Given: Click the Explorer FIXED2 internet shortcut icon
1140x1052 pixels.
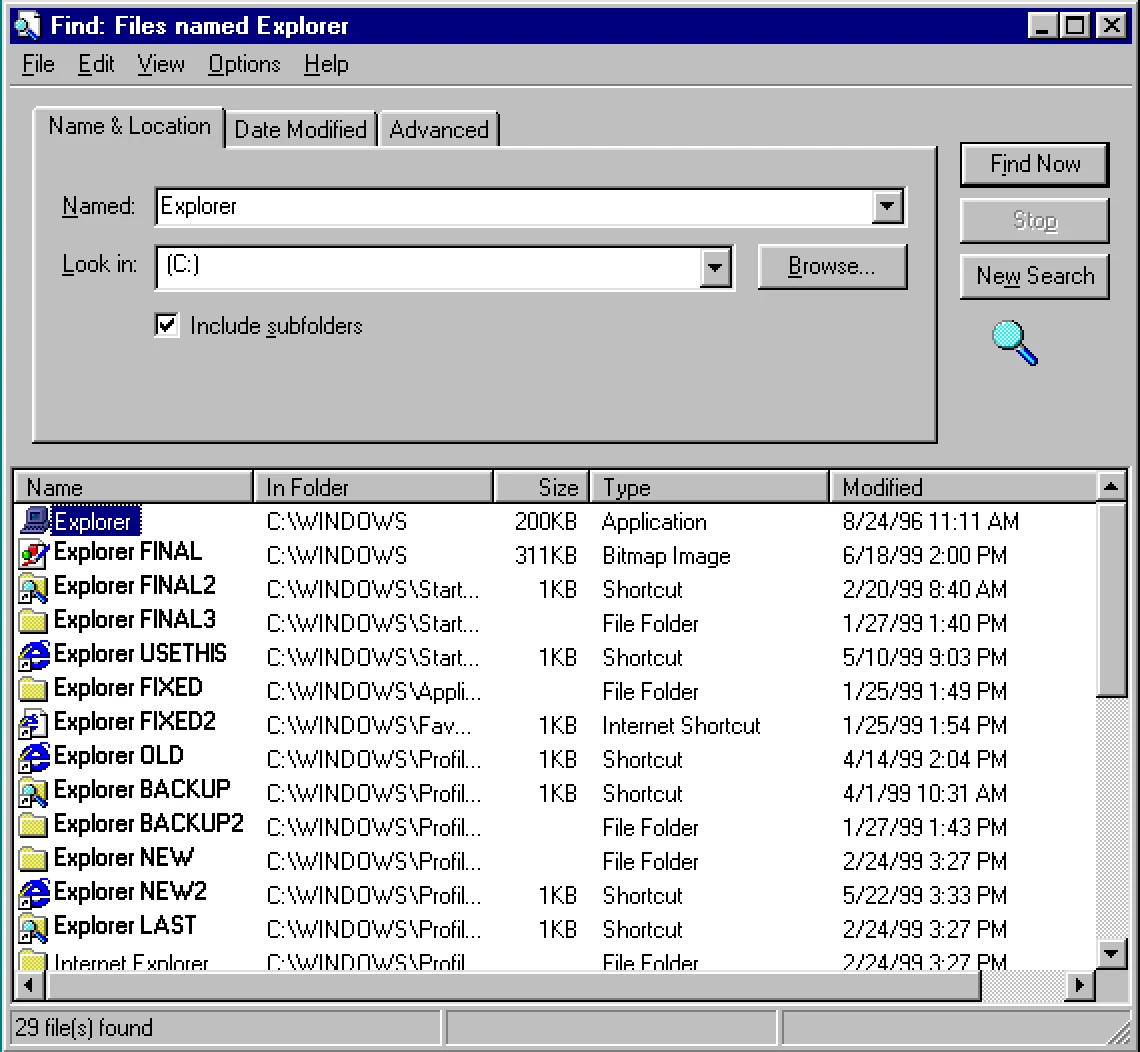Looking at the screenshot, I should click(x=33, y=723).
